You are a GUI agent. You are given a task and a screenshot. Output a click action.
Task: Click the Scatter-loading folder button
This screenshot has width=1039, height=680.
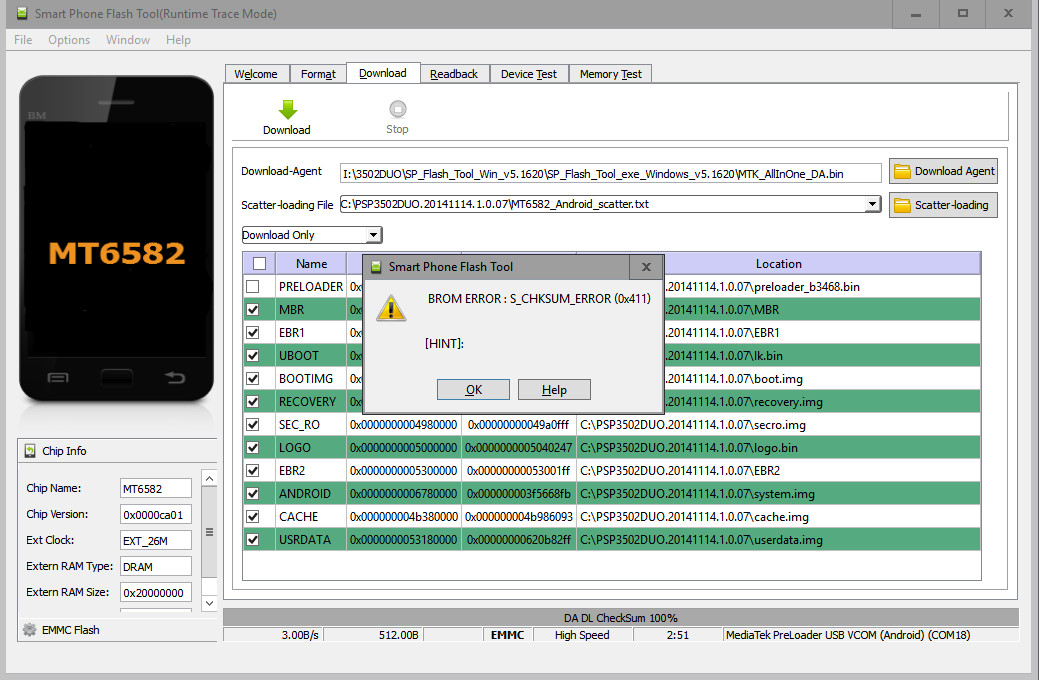coord(943,205)
